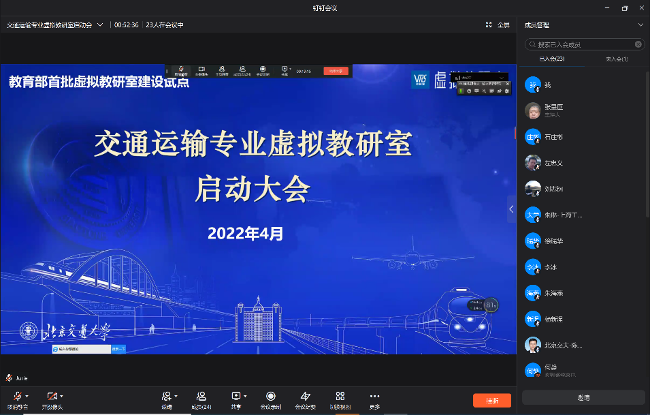Toggle the members (24) icon
The image size is (650, 416).
pos(201,397)
